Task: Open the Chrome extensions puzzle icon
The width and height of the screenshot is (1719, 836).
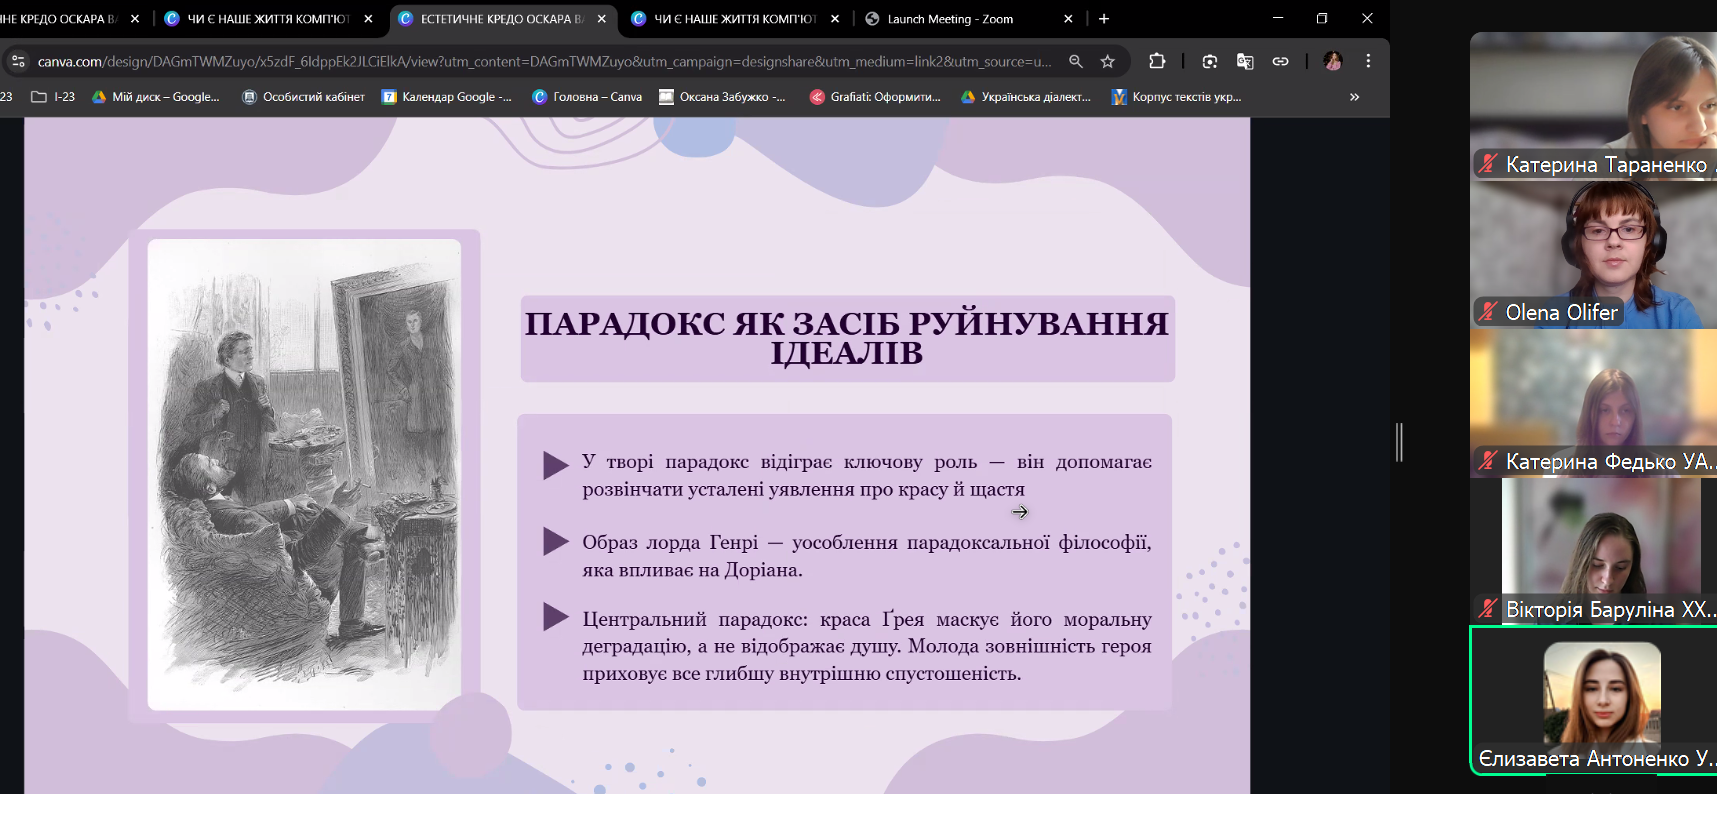Action: click(x=1157, y=62)
